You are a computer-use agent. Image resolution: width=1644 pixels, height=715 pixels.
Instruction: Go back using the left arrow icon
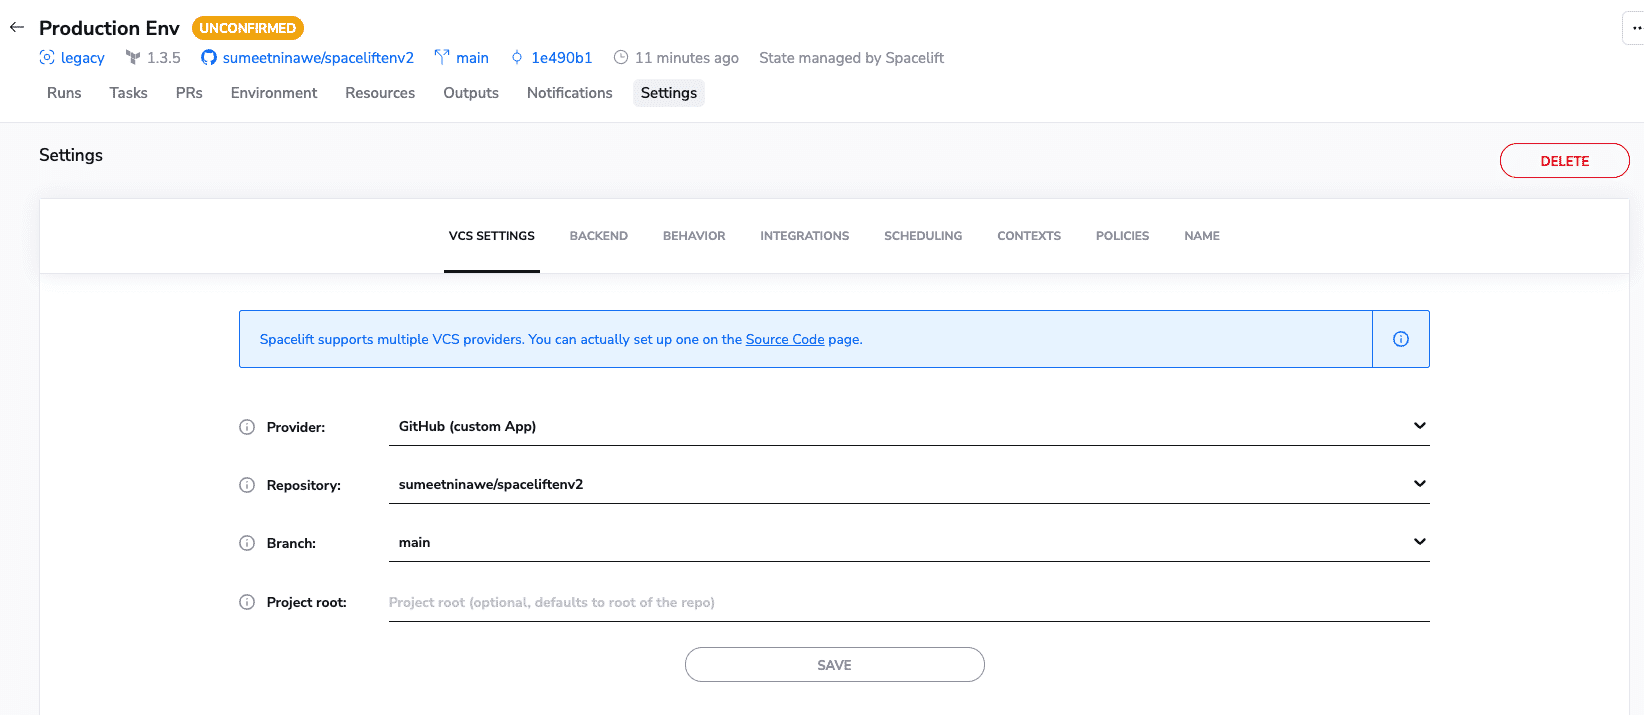coord(17,28)
